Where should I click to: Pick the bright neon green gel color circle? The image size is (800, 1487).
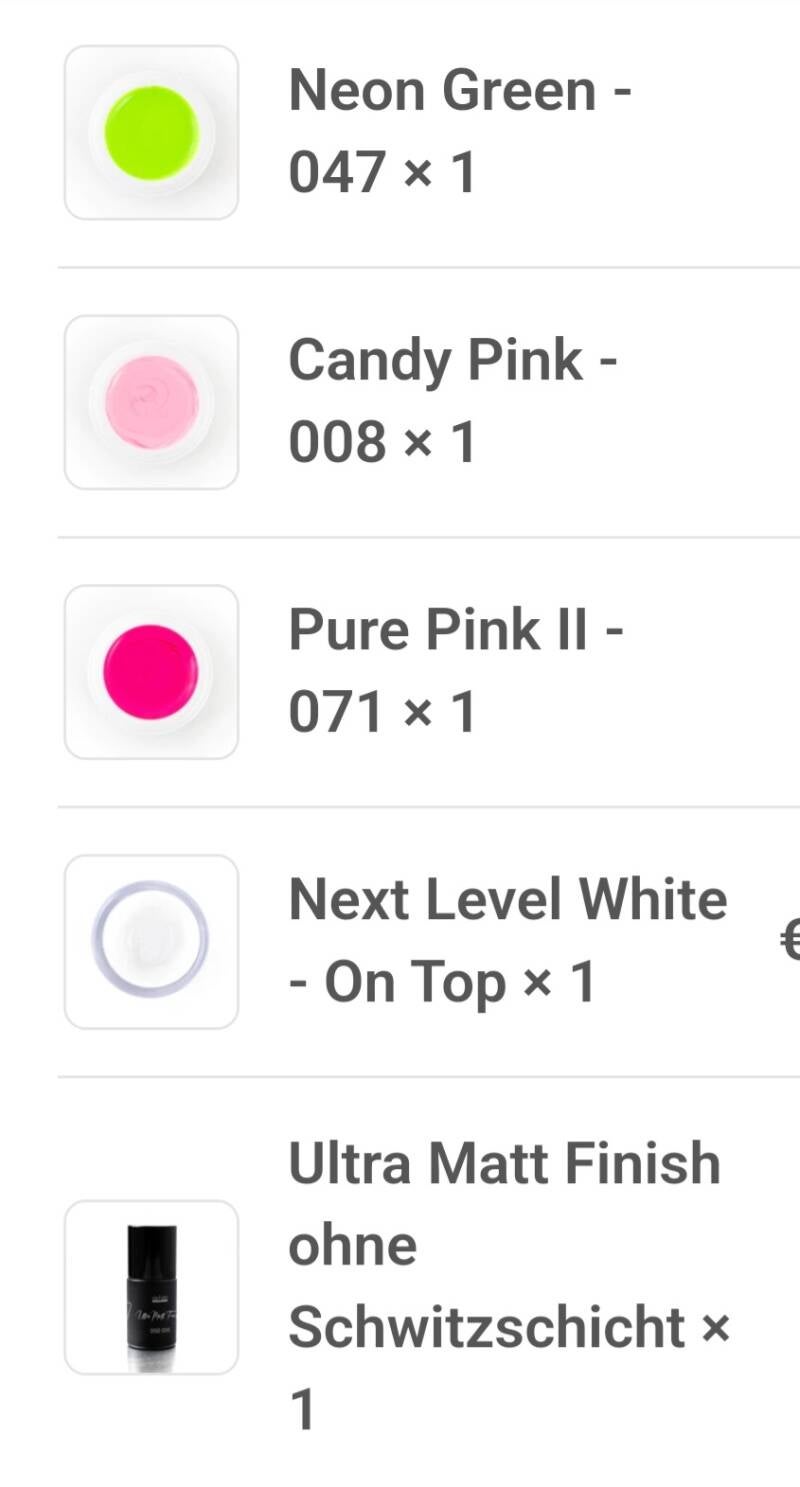151,132
